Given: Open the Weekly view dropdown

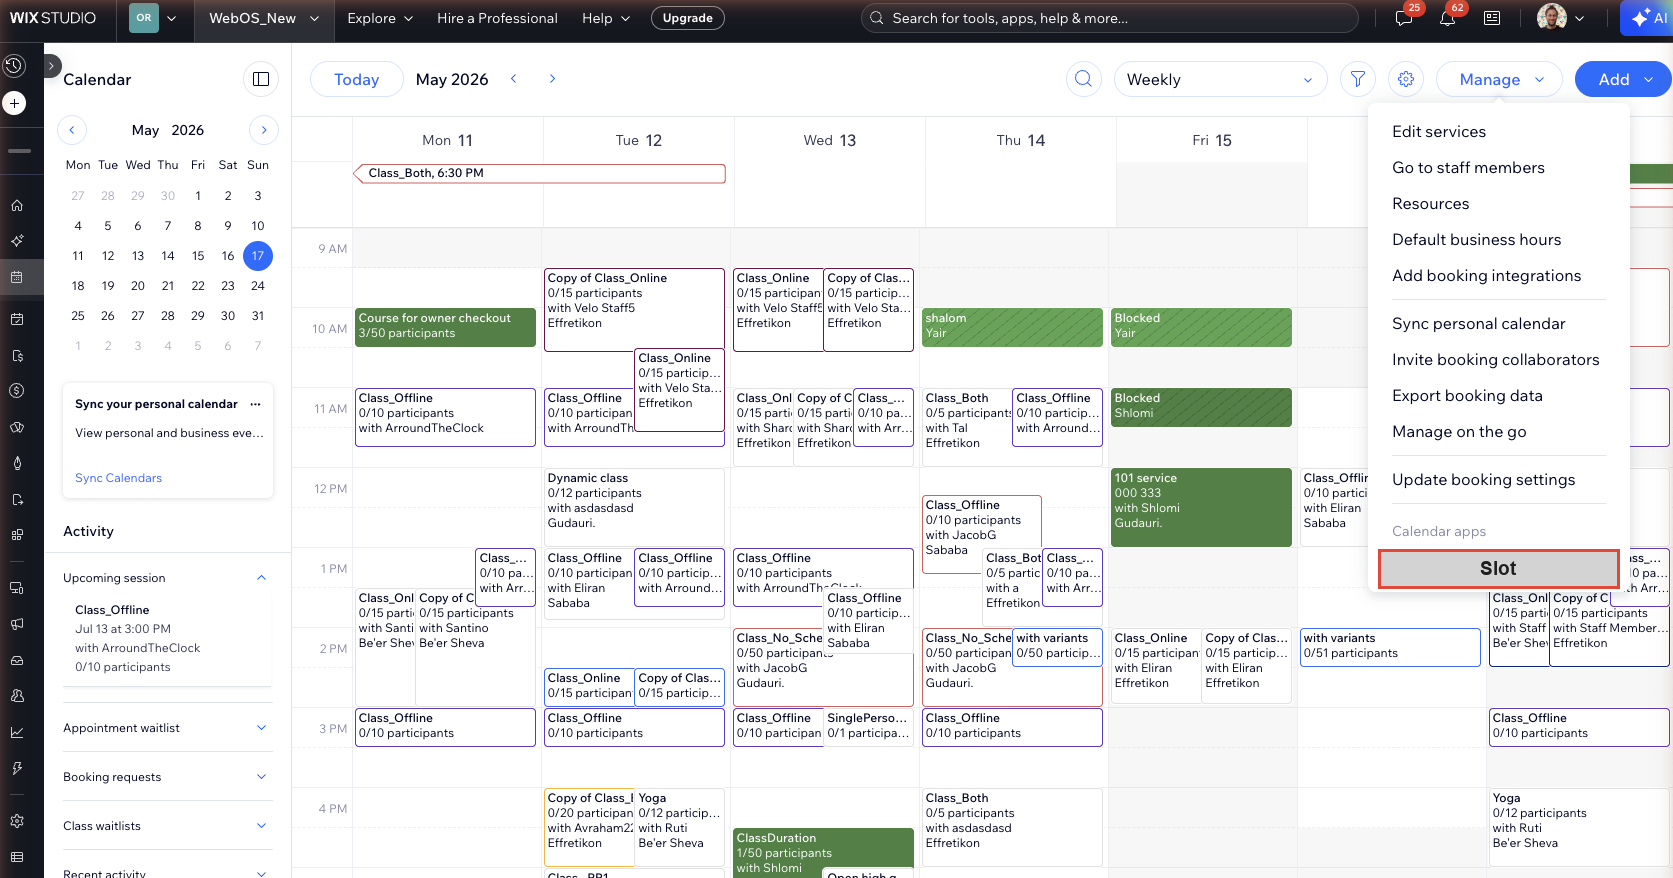Looking at the screenshot, I should click(x=1220, y=79).
